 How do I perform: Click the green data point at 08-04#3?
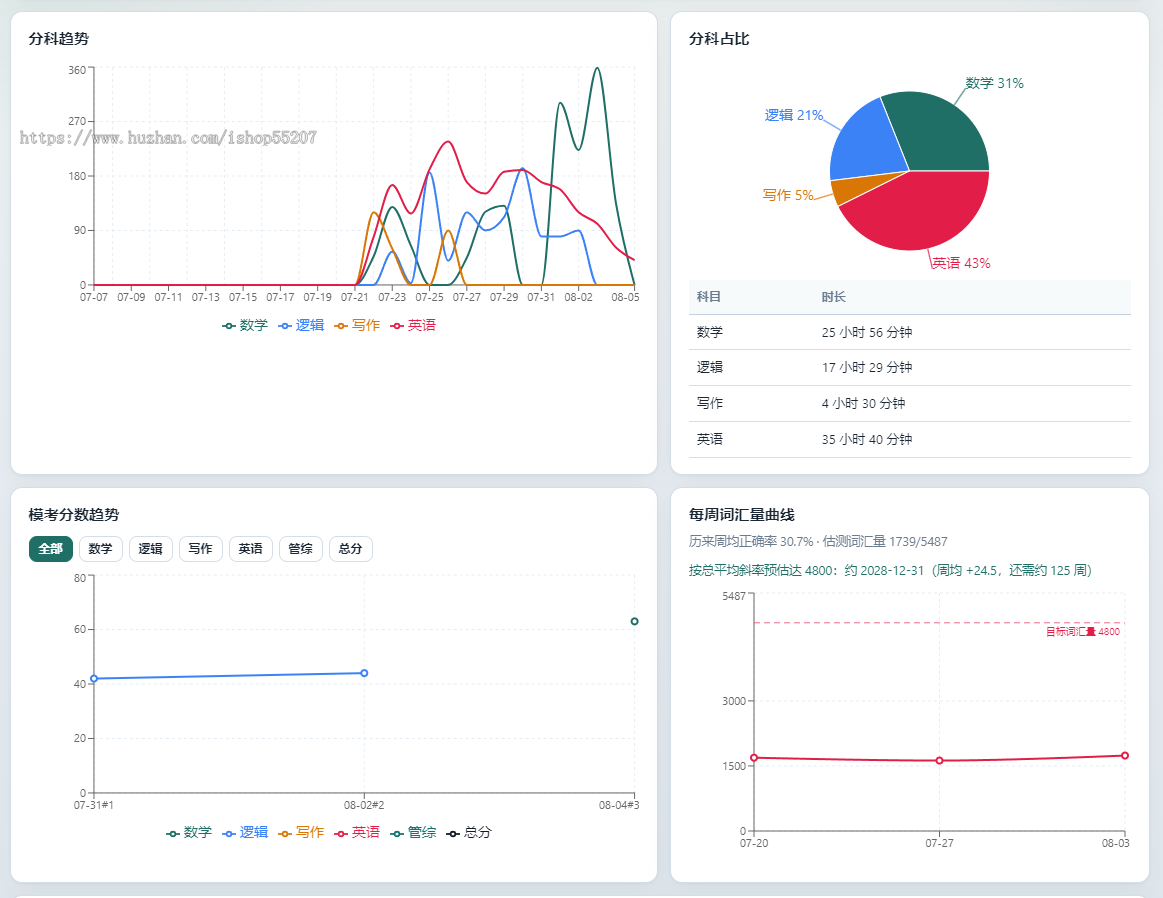pos(634,621)
